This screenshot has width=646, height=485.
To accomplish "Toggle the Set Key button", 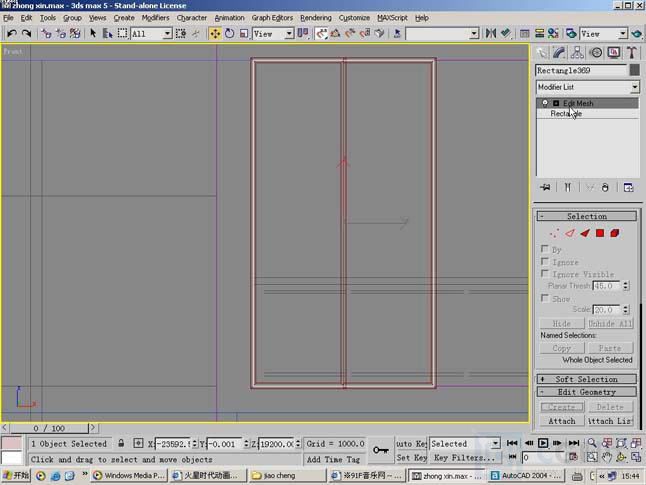I will [x=411, y=457].
